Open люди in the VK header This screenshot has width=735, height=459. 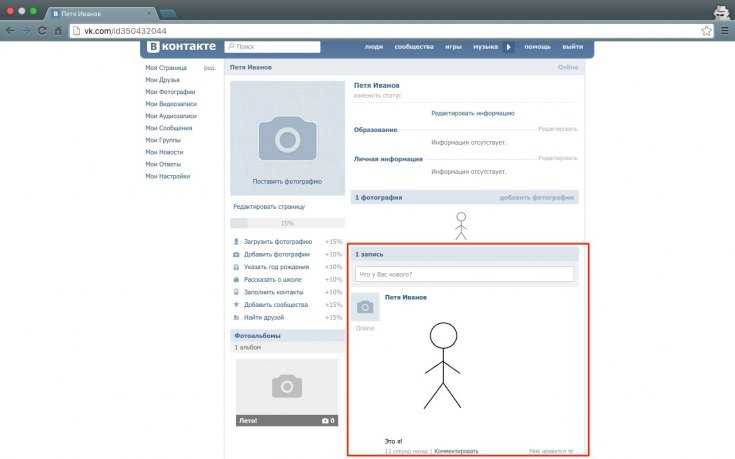(x=374, y=47)
